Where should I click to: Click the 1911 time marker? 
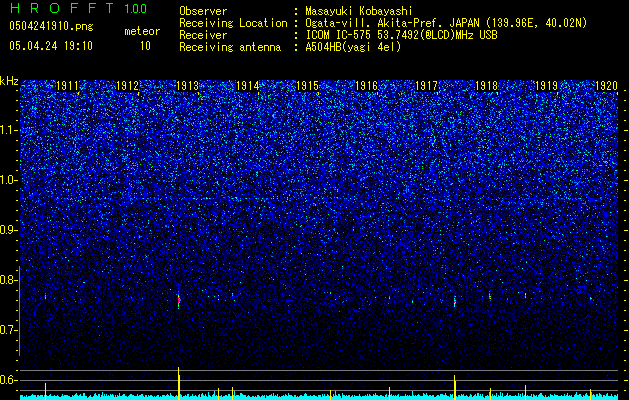coord(68,86)
